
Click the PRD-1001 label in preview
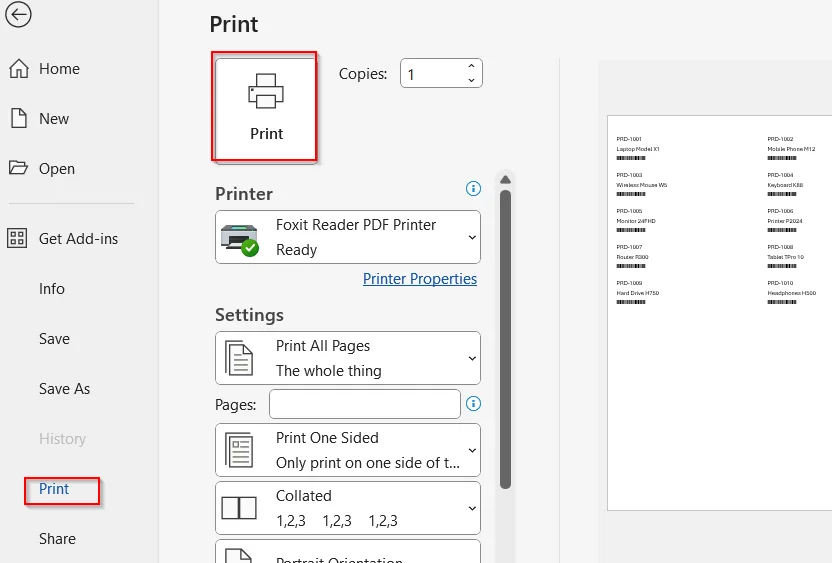pyautogui.click(x=629, y=139)
